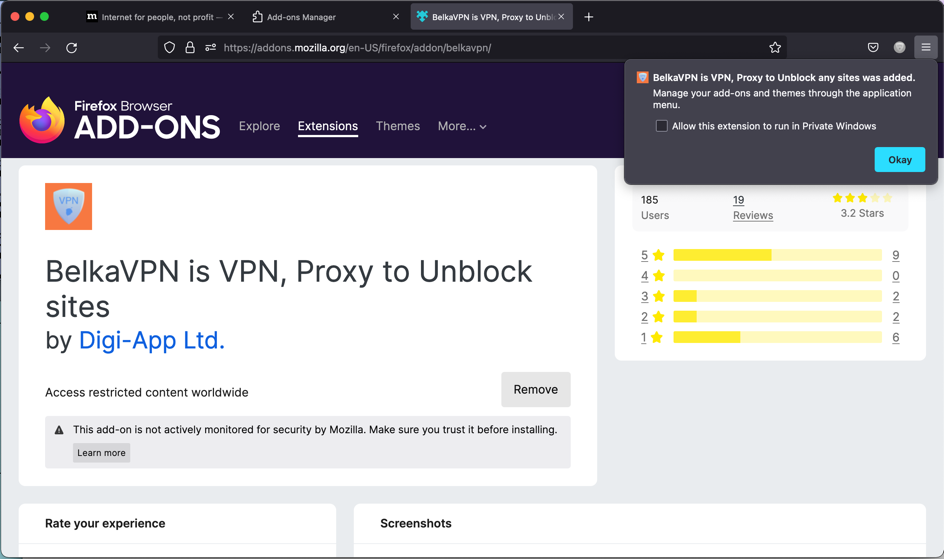944x559 pixels.
Task: Click Okay in the notification popup
Action: [x=899, y=159]
